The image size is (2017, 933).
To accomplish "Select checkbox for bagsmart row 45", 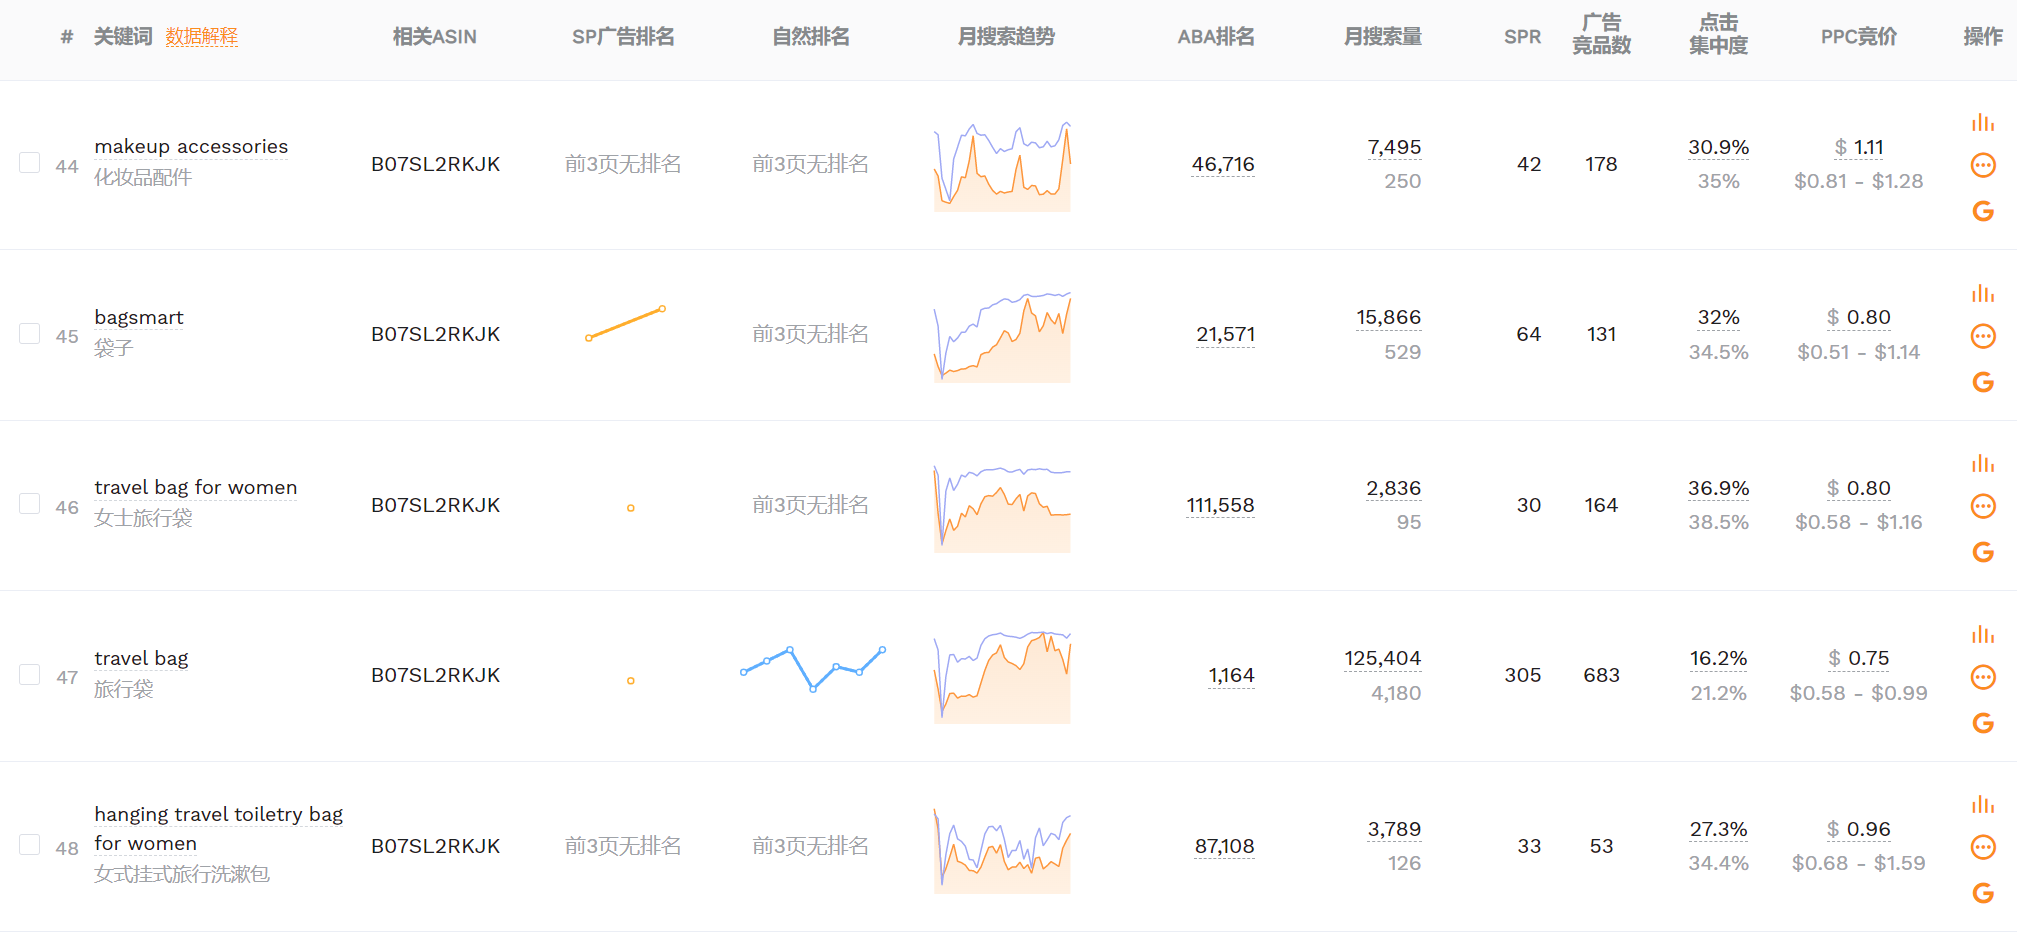I will tap(30, 333).
